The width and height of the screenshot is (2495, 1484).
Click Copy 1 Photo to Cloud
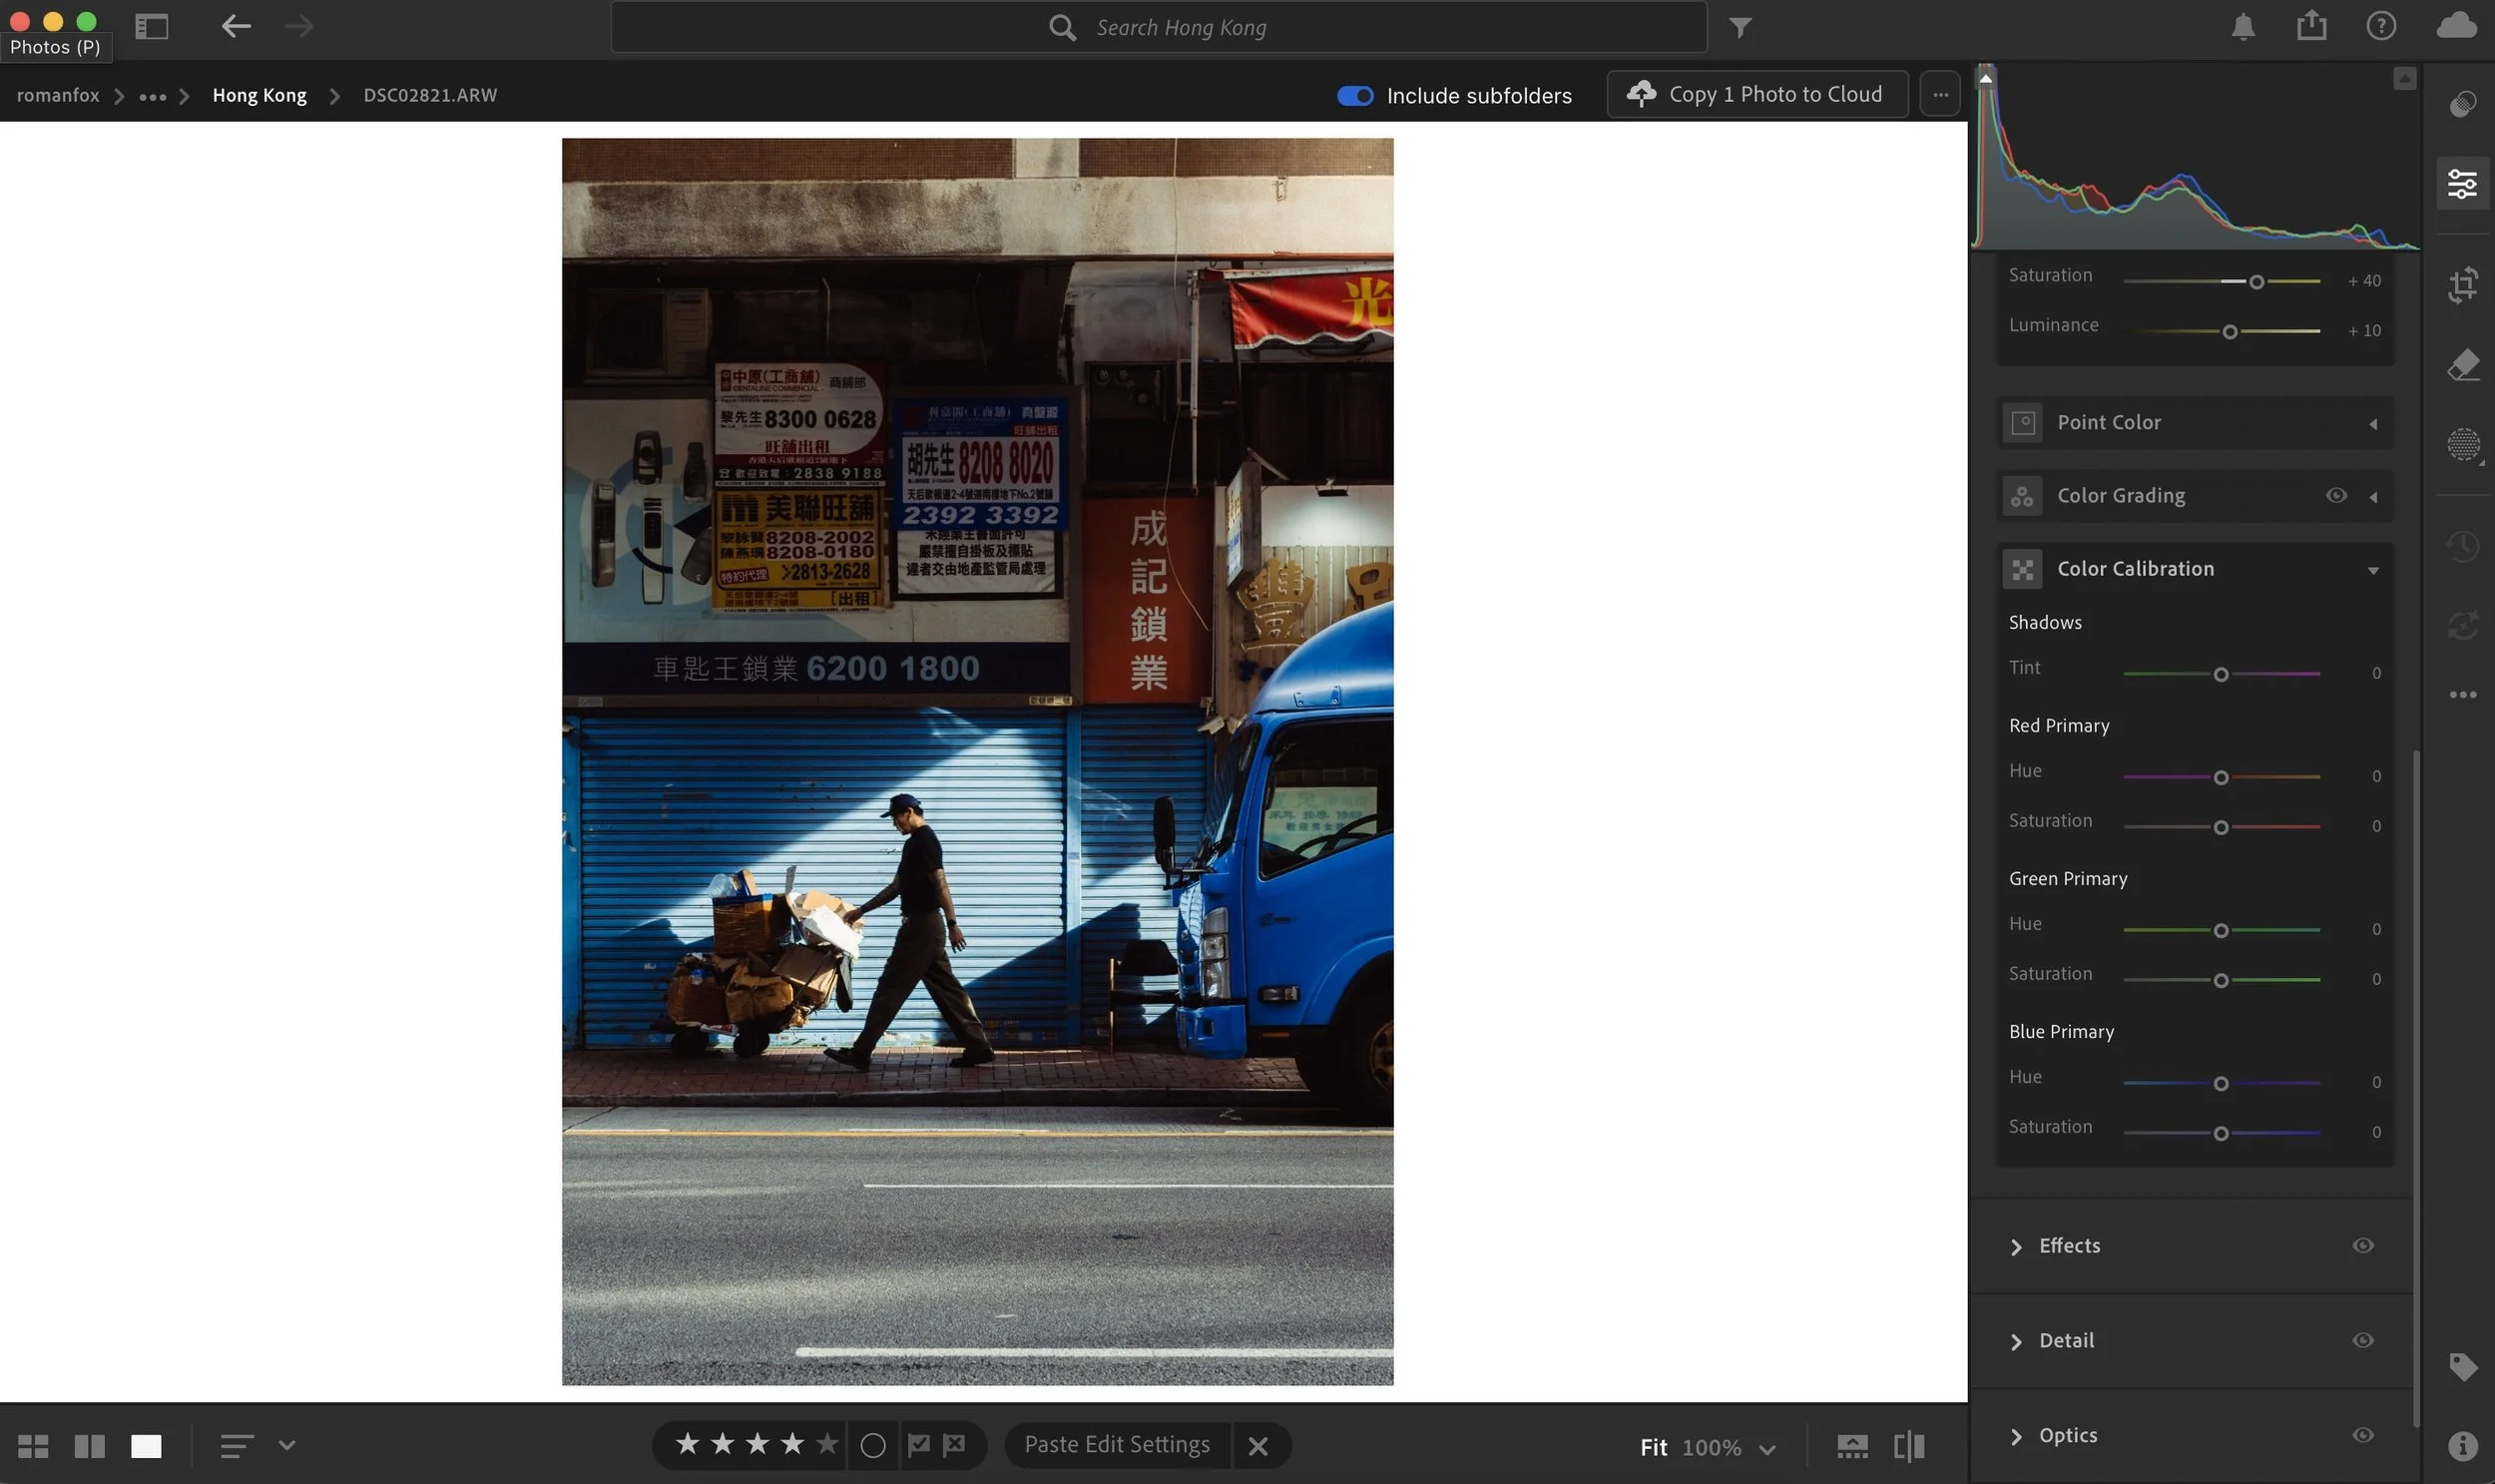pyautogui.click(x=1757, y=94)
